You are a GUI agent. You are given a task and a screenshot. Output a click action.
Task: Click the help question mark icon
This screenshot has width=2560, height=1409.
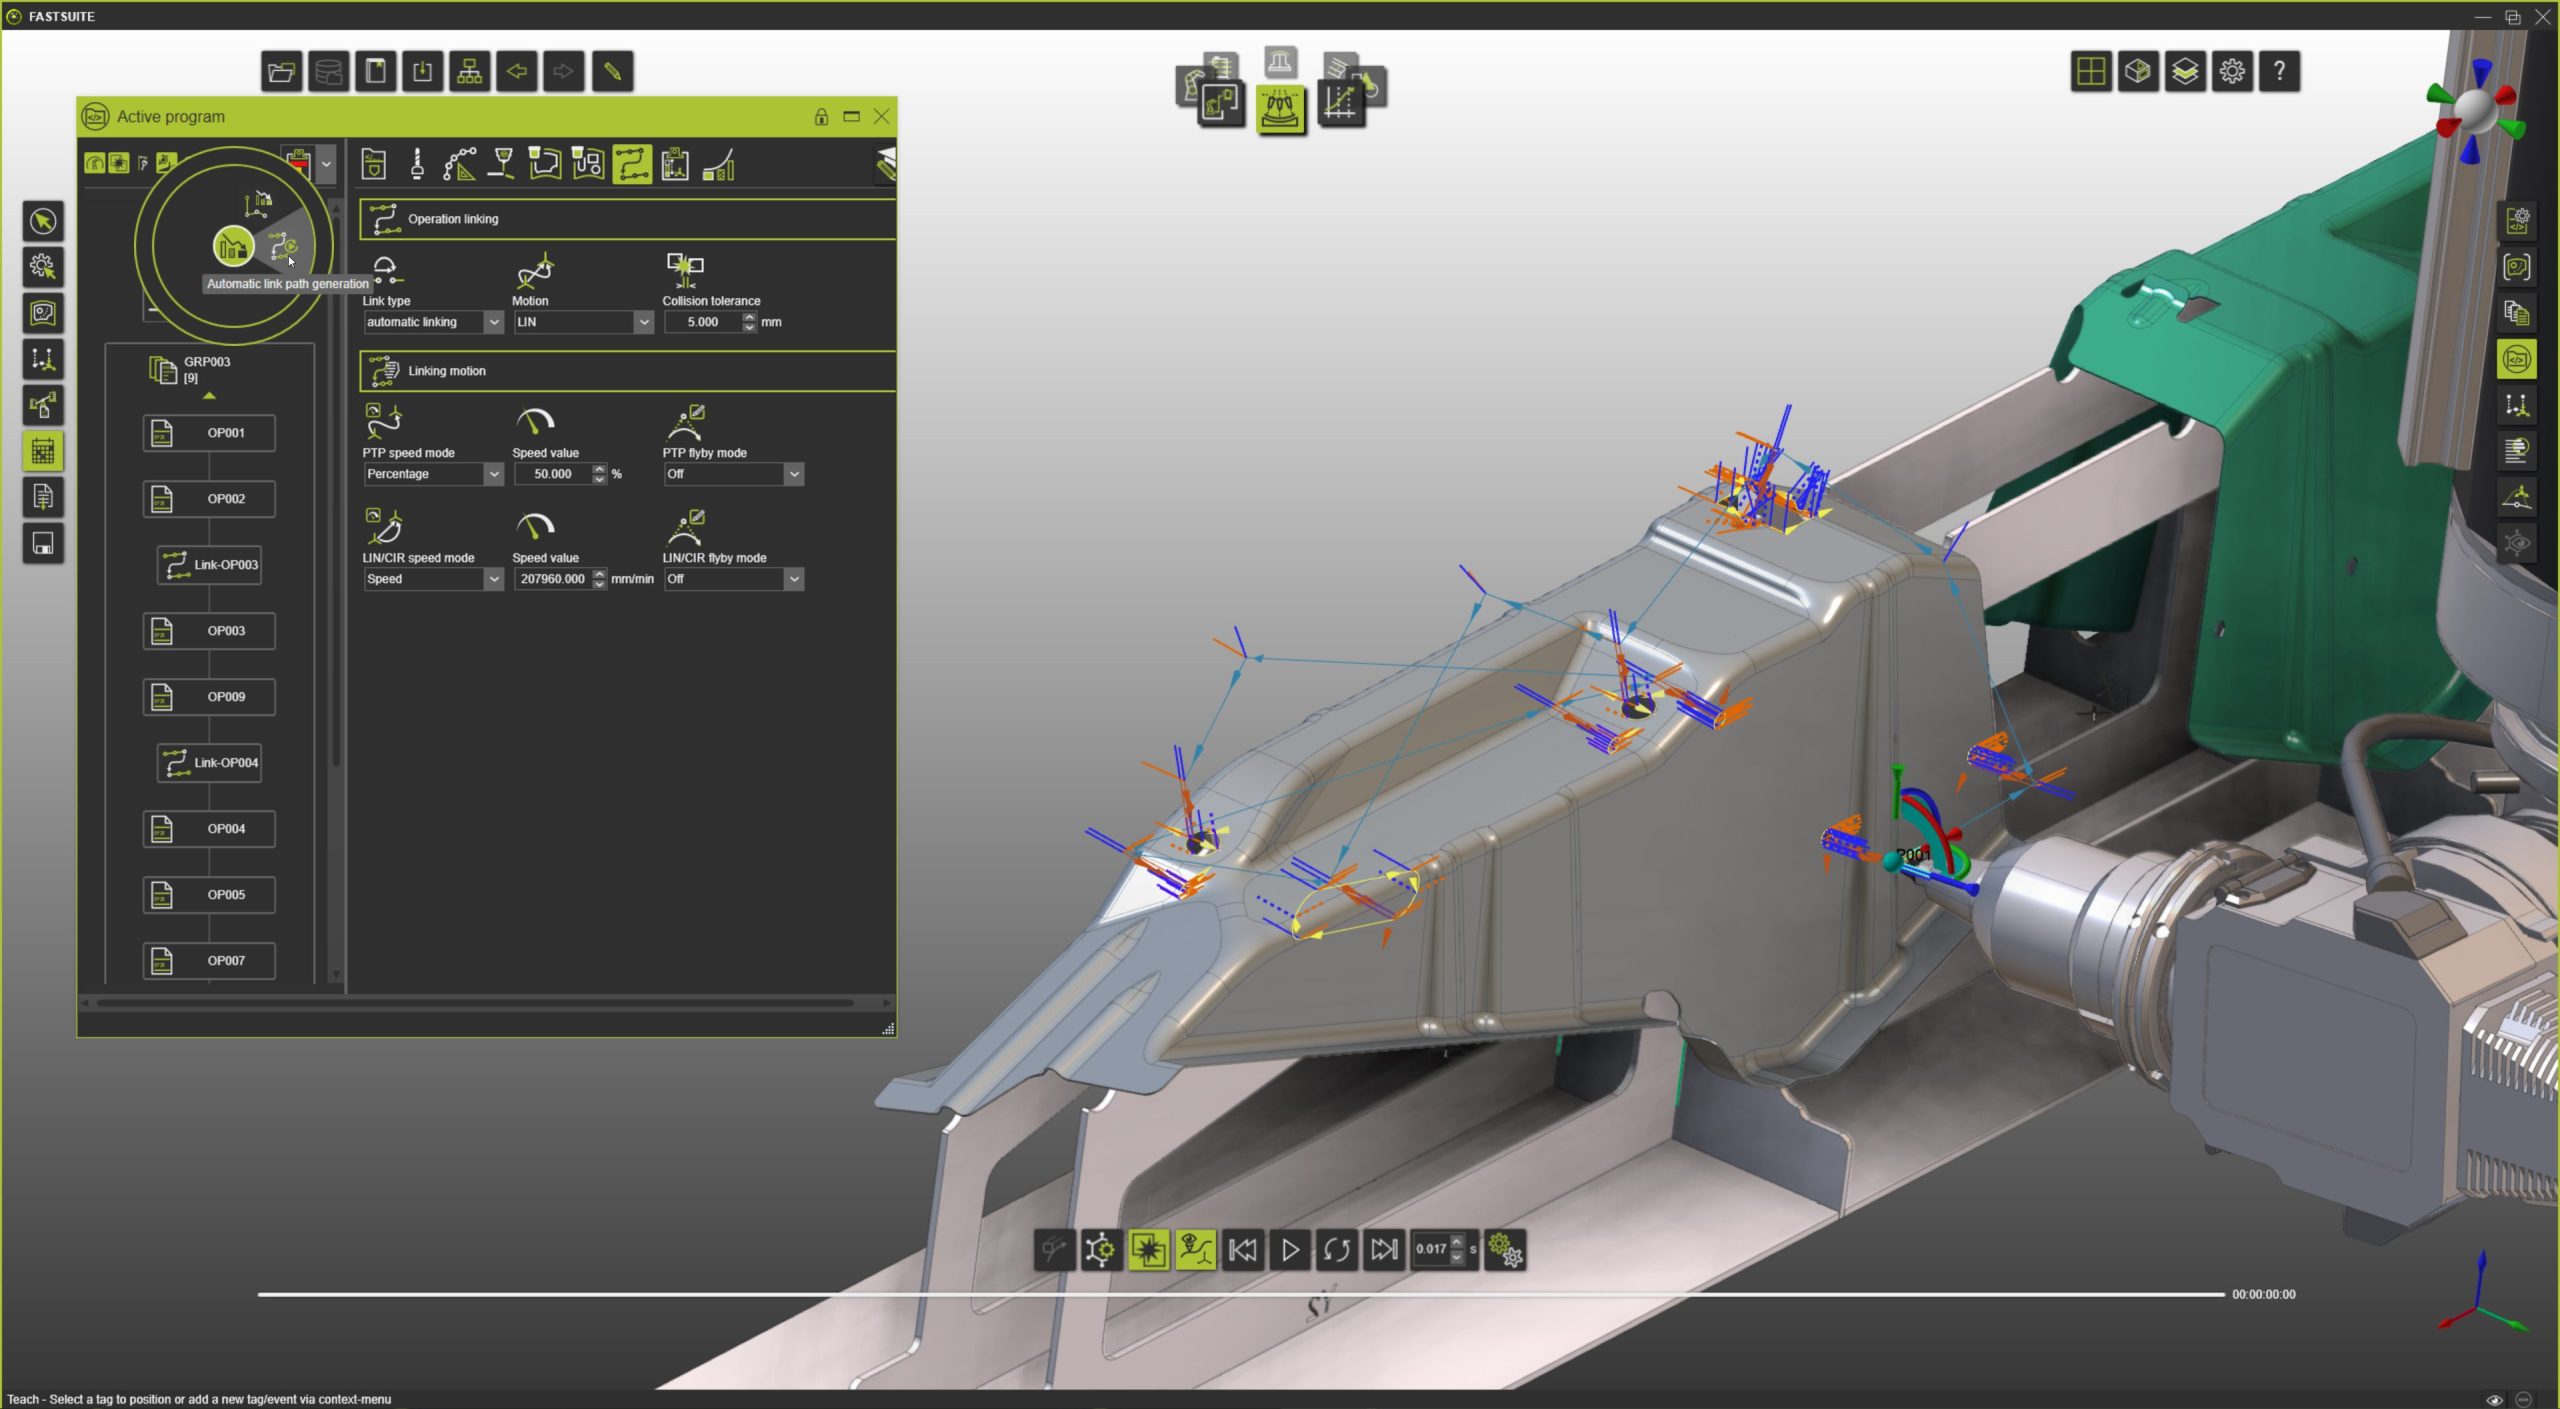pyautogui.click(x=2279, y=72)
